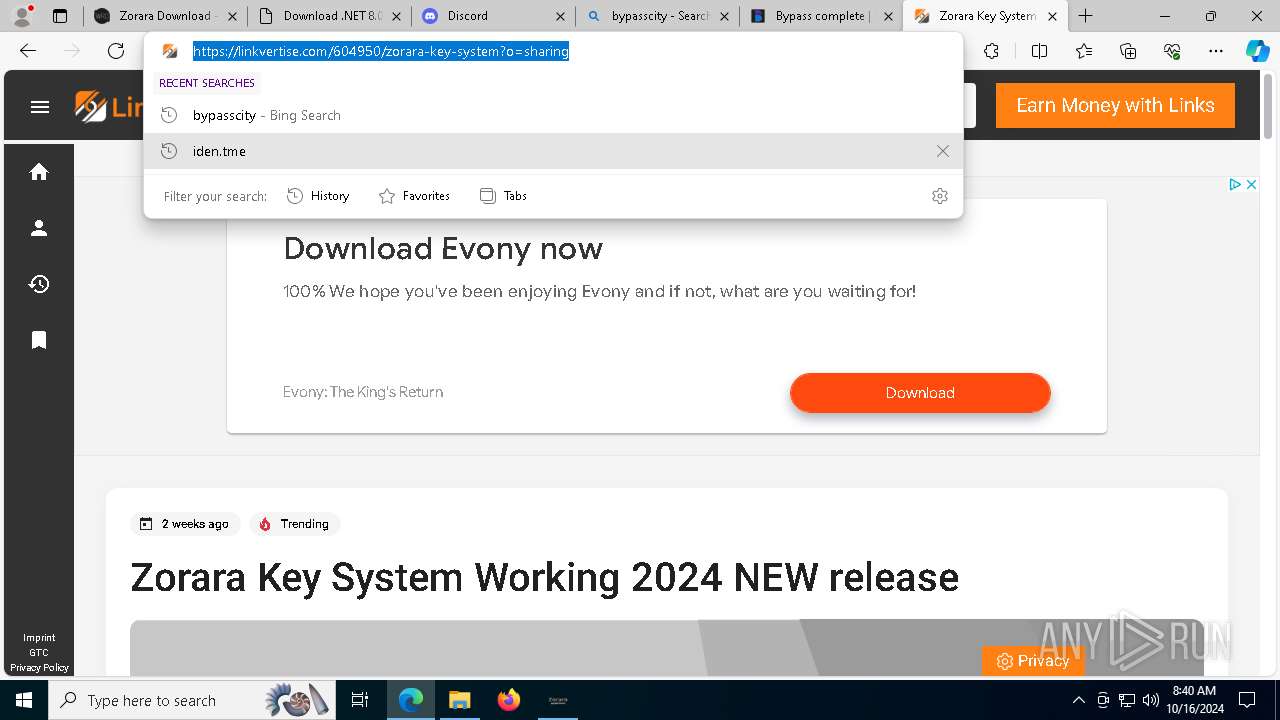Go to Linkvertise home icon
The height and width of the screenshot is (720, 1280).
tap(39, 172)
